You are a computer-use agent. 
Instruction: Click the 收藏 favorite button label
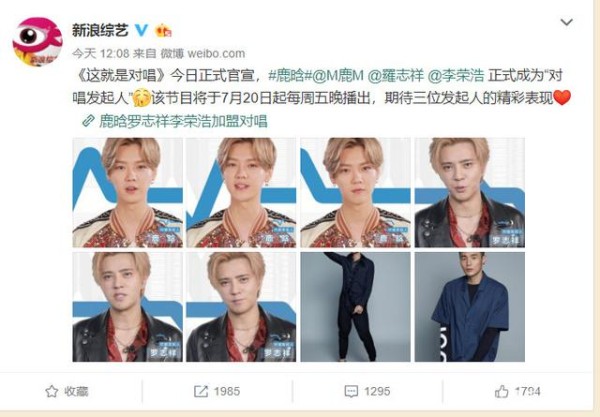coord(76,391)
